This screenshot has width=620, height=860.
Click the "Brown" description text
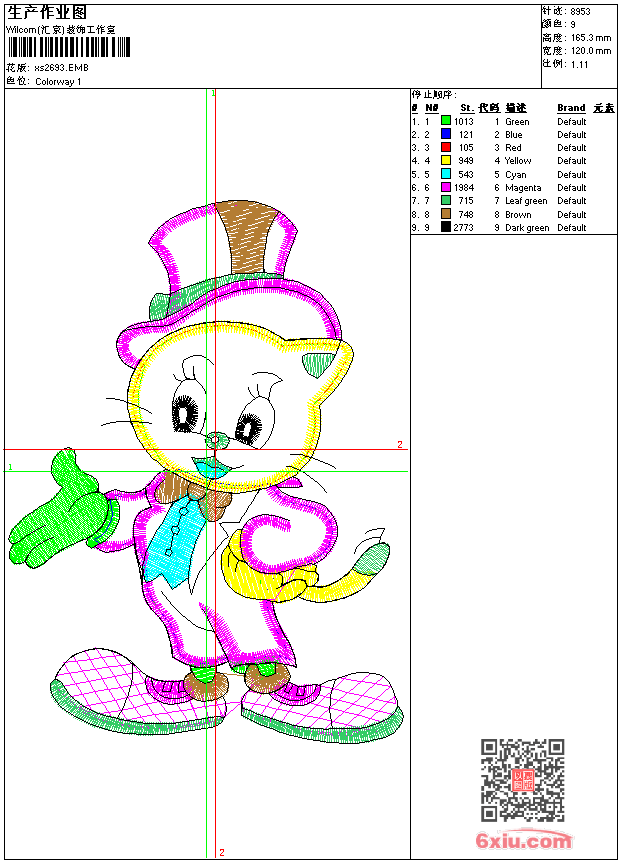tap(518, 215)
